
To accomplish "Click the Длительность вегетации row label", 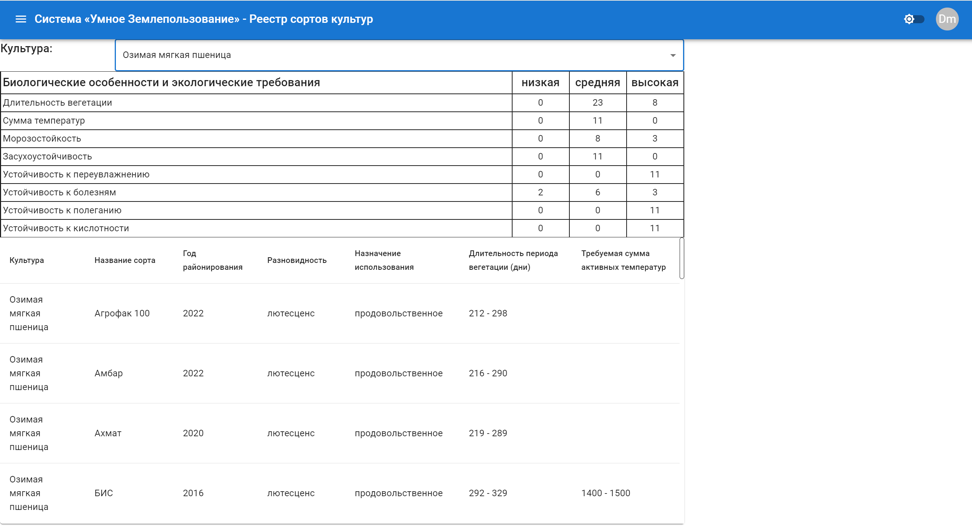I will 57,103.
